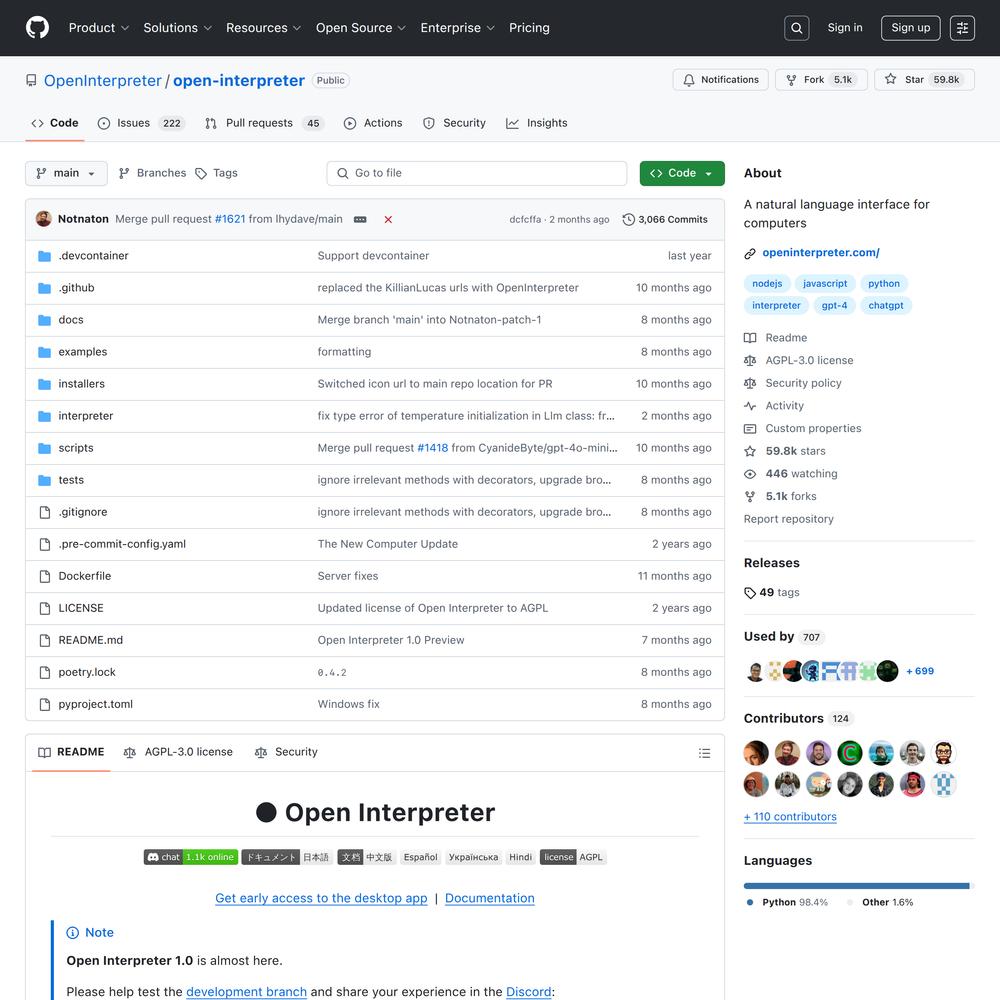Open the Dockerfile file
The width and height of the screenshot is (1000, 1000).
[85, 576]
